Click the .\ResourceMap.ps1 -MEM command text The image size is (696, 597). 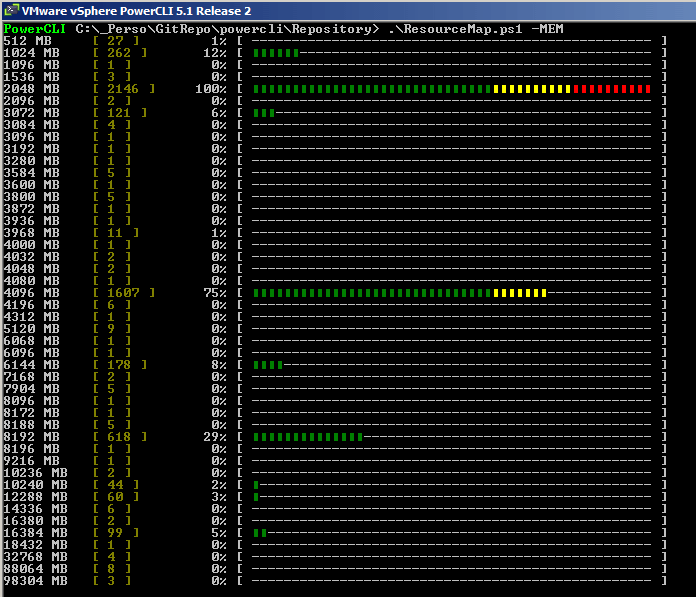point(476,29)
